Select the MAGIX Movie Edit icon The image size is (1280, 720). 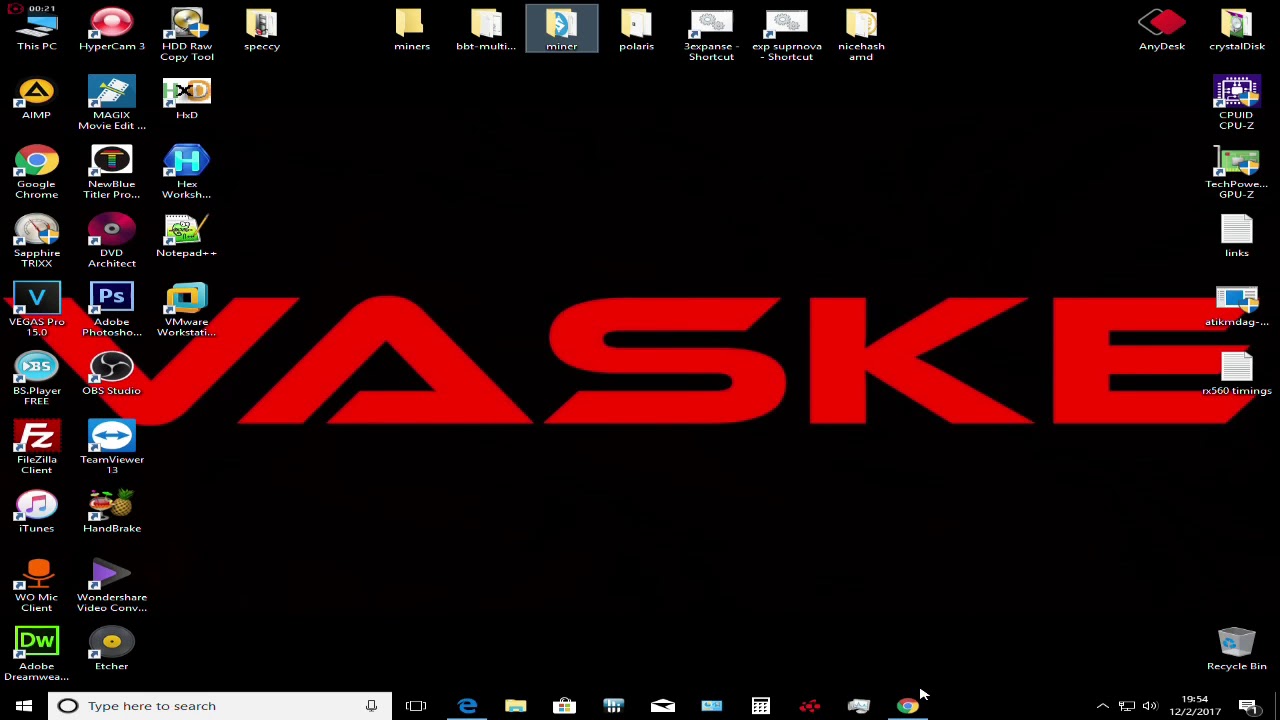coord(111,104)
